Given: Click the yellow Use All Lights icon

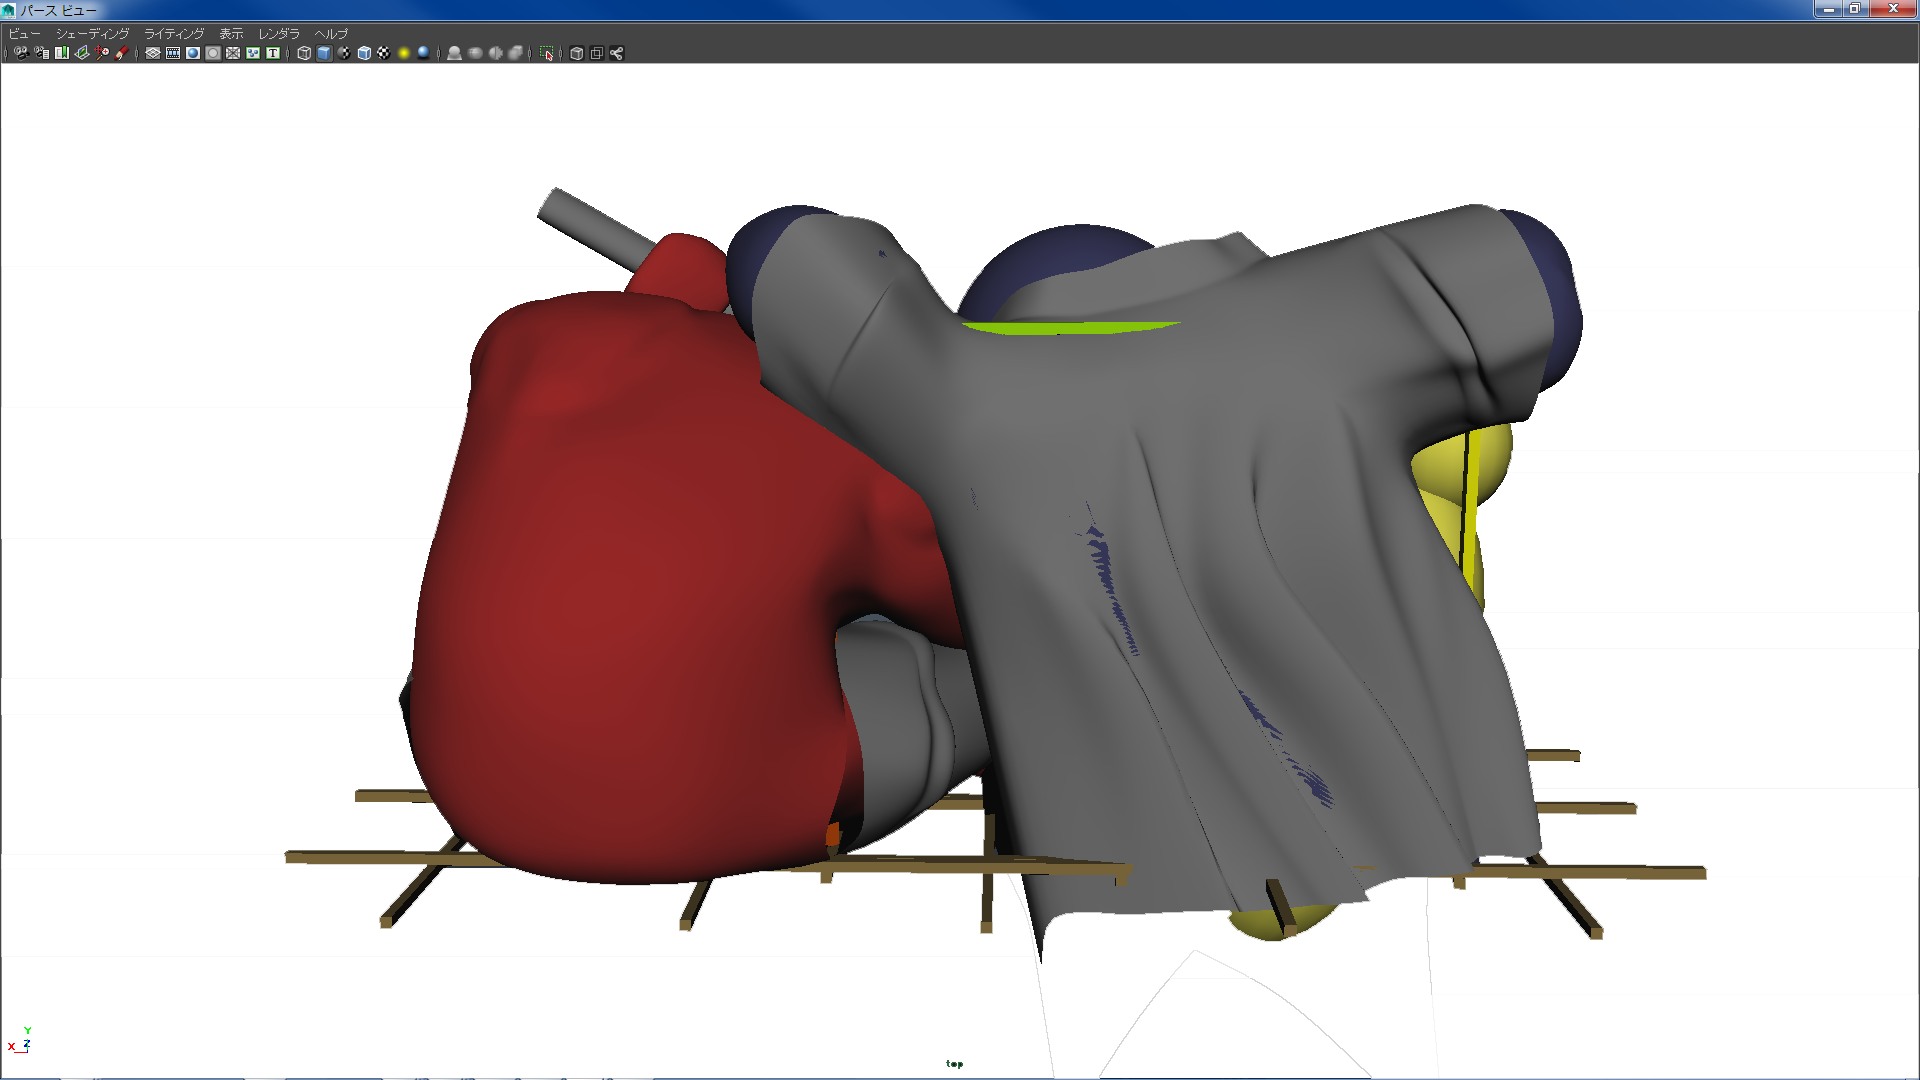Looking at the screenshot, I should tap(404, 53).
